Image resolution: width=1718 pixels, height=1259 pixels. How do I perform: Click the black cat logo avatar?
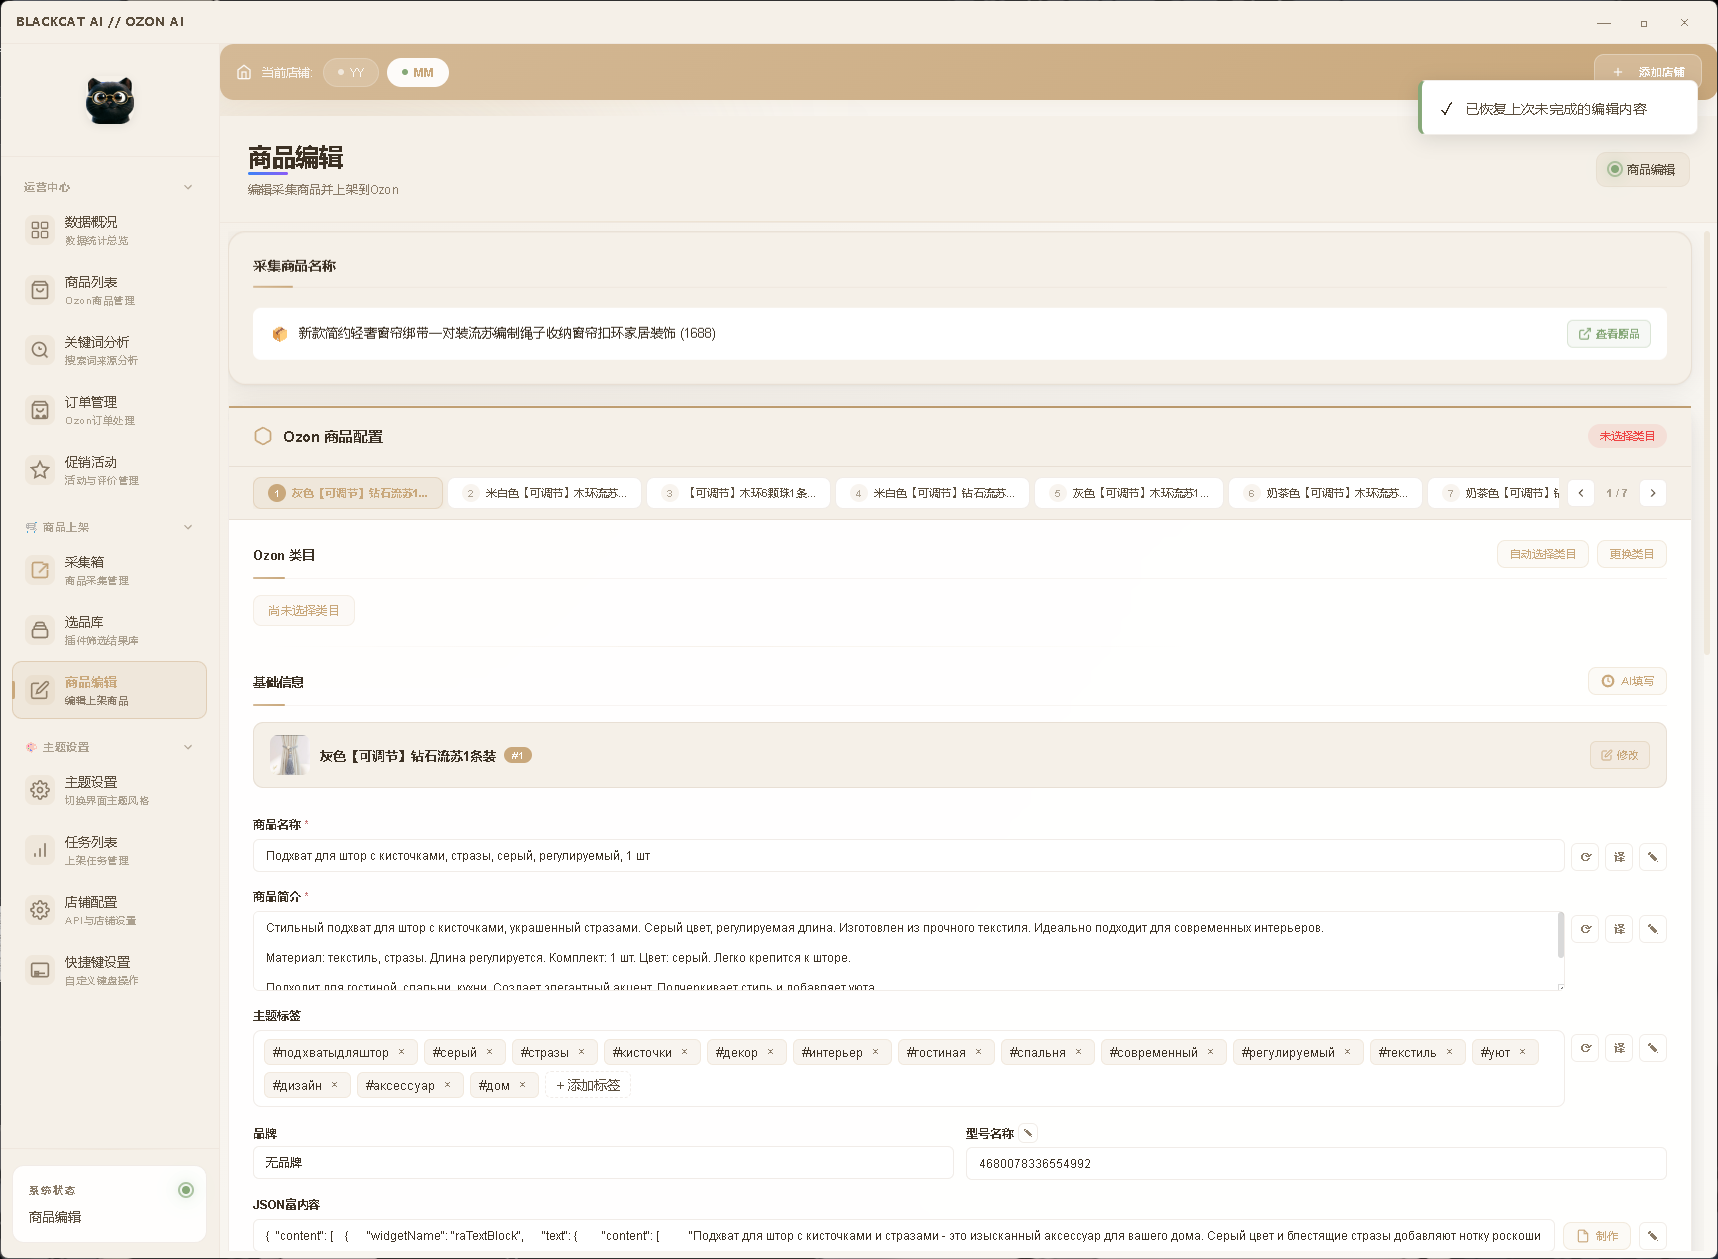click(x=110, y=101)
